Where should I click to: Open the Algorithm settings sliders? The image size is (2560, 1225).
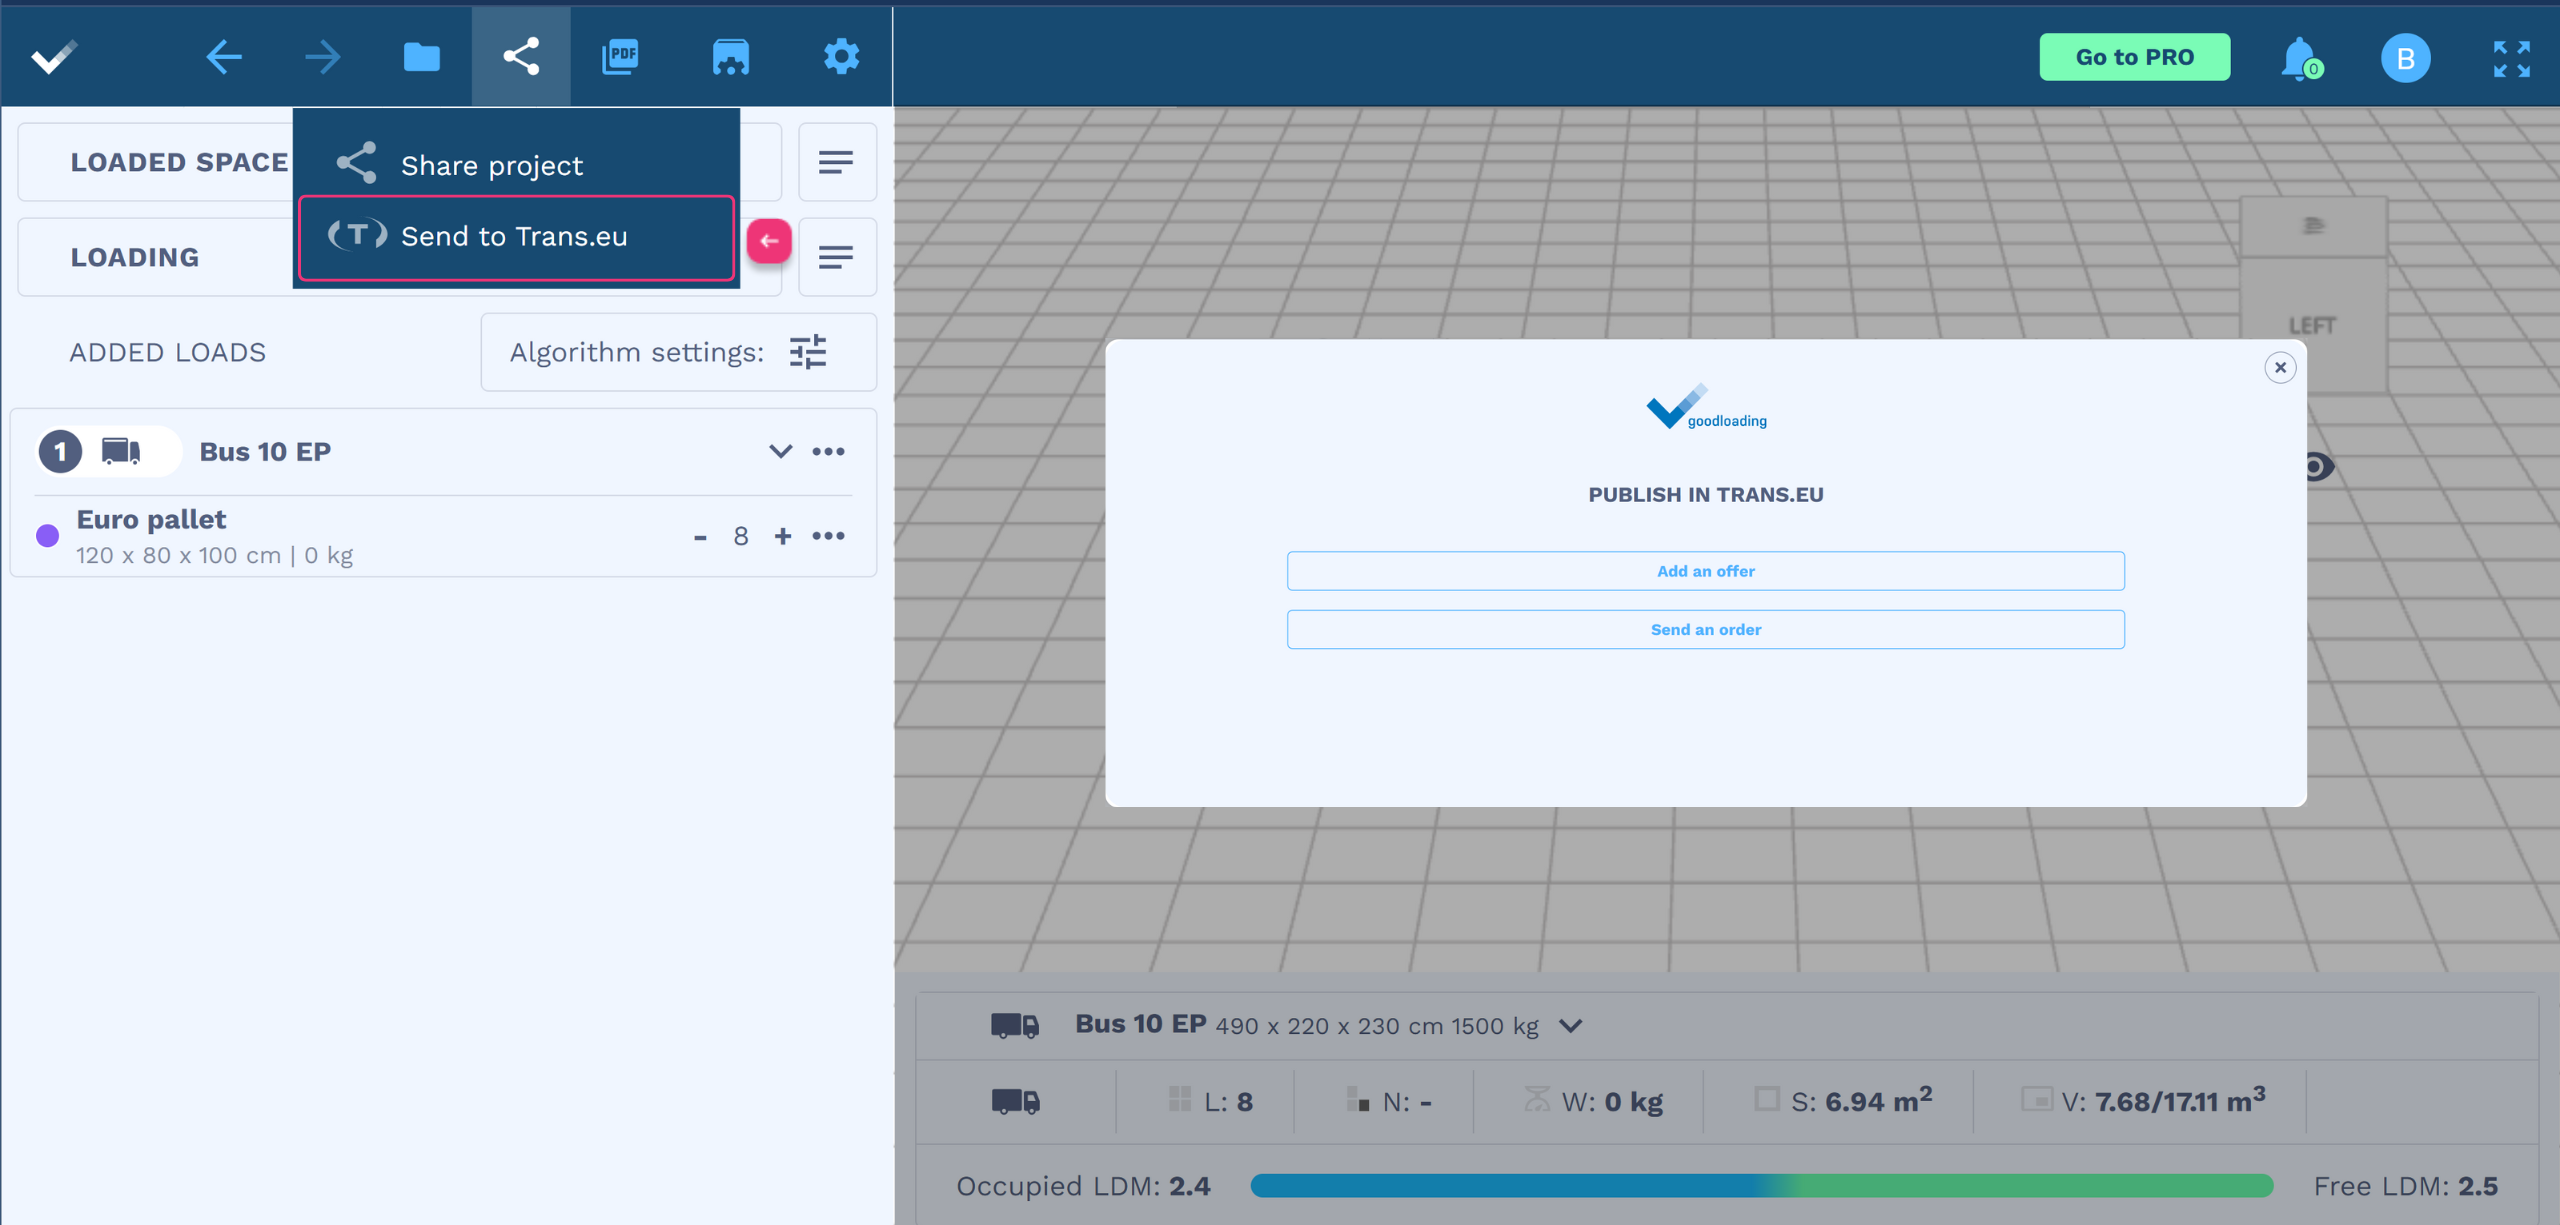(x=808, y=352)
